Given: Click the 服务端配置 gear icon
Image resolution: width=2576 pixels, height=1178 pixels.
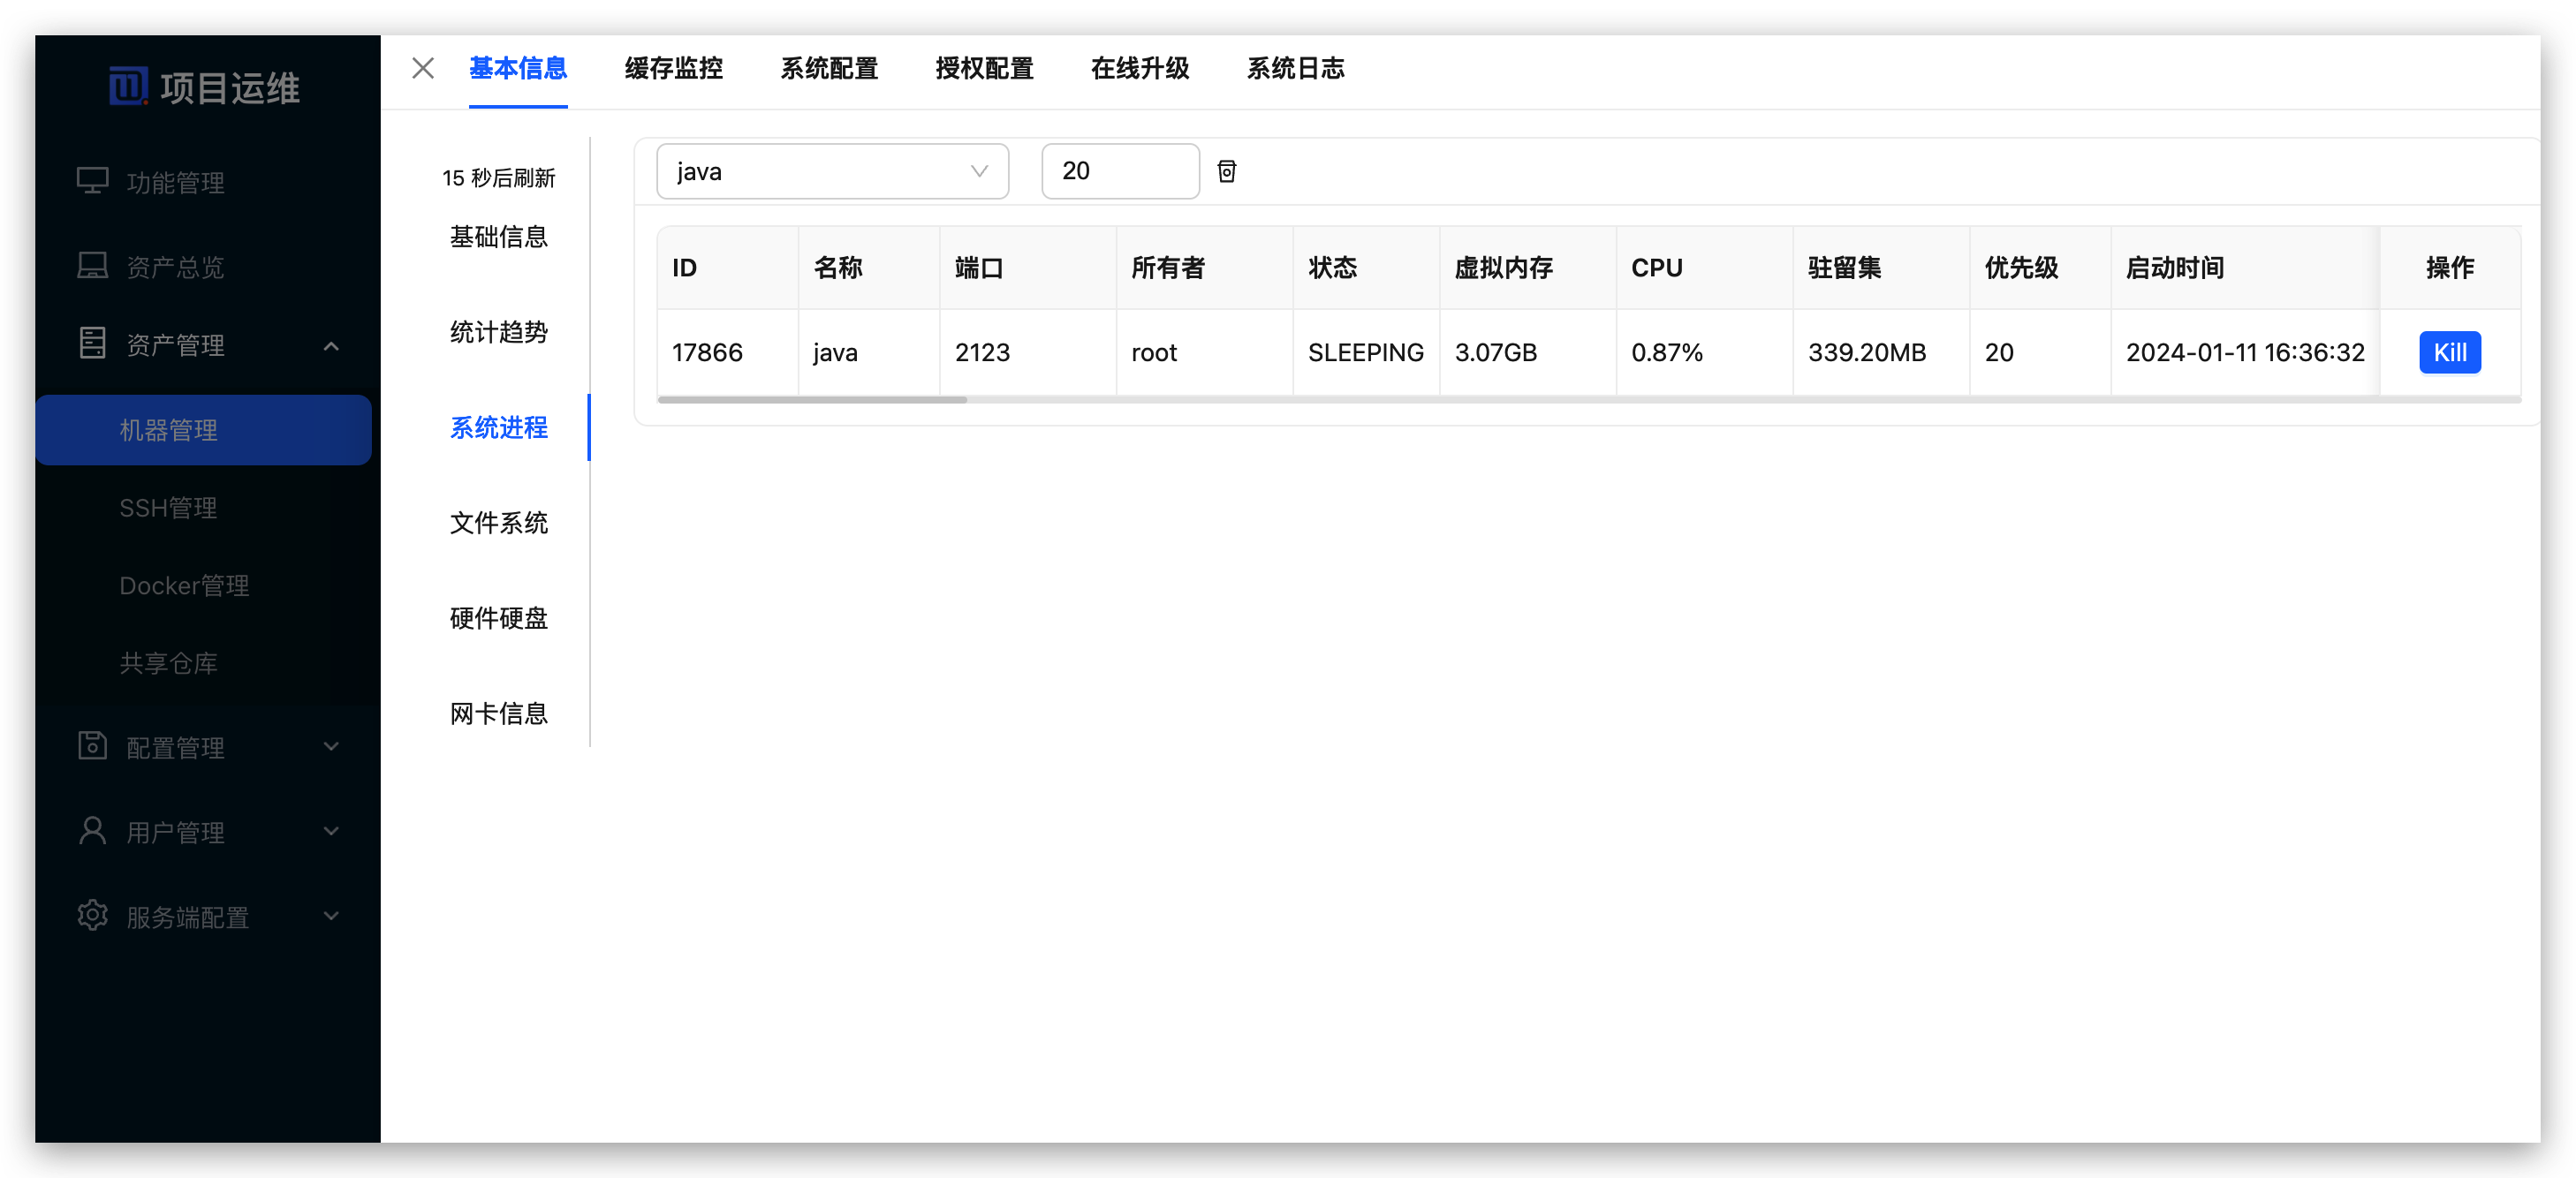Looking at the screenshot, I should [92, 916].
